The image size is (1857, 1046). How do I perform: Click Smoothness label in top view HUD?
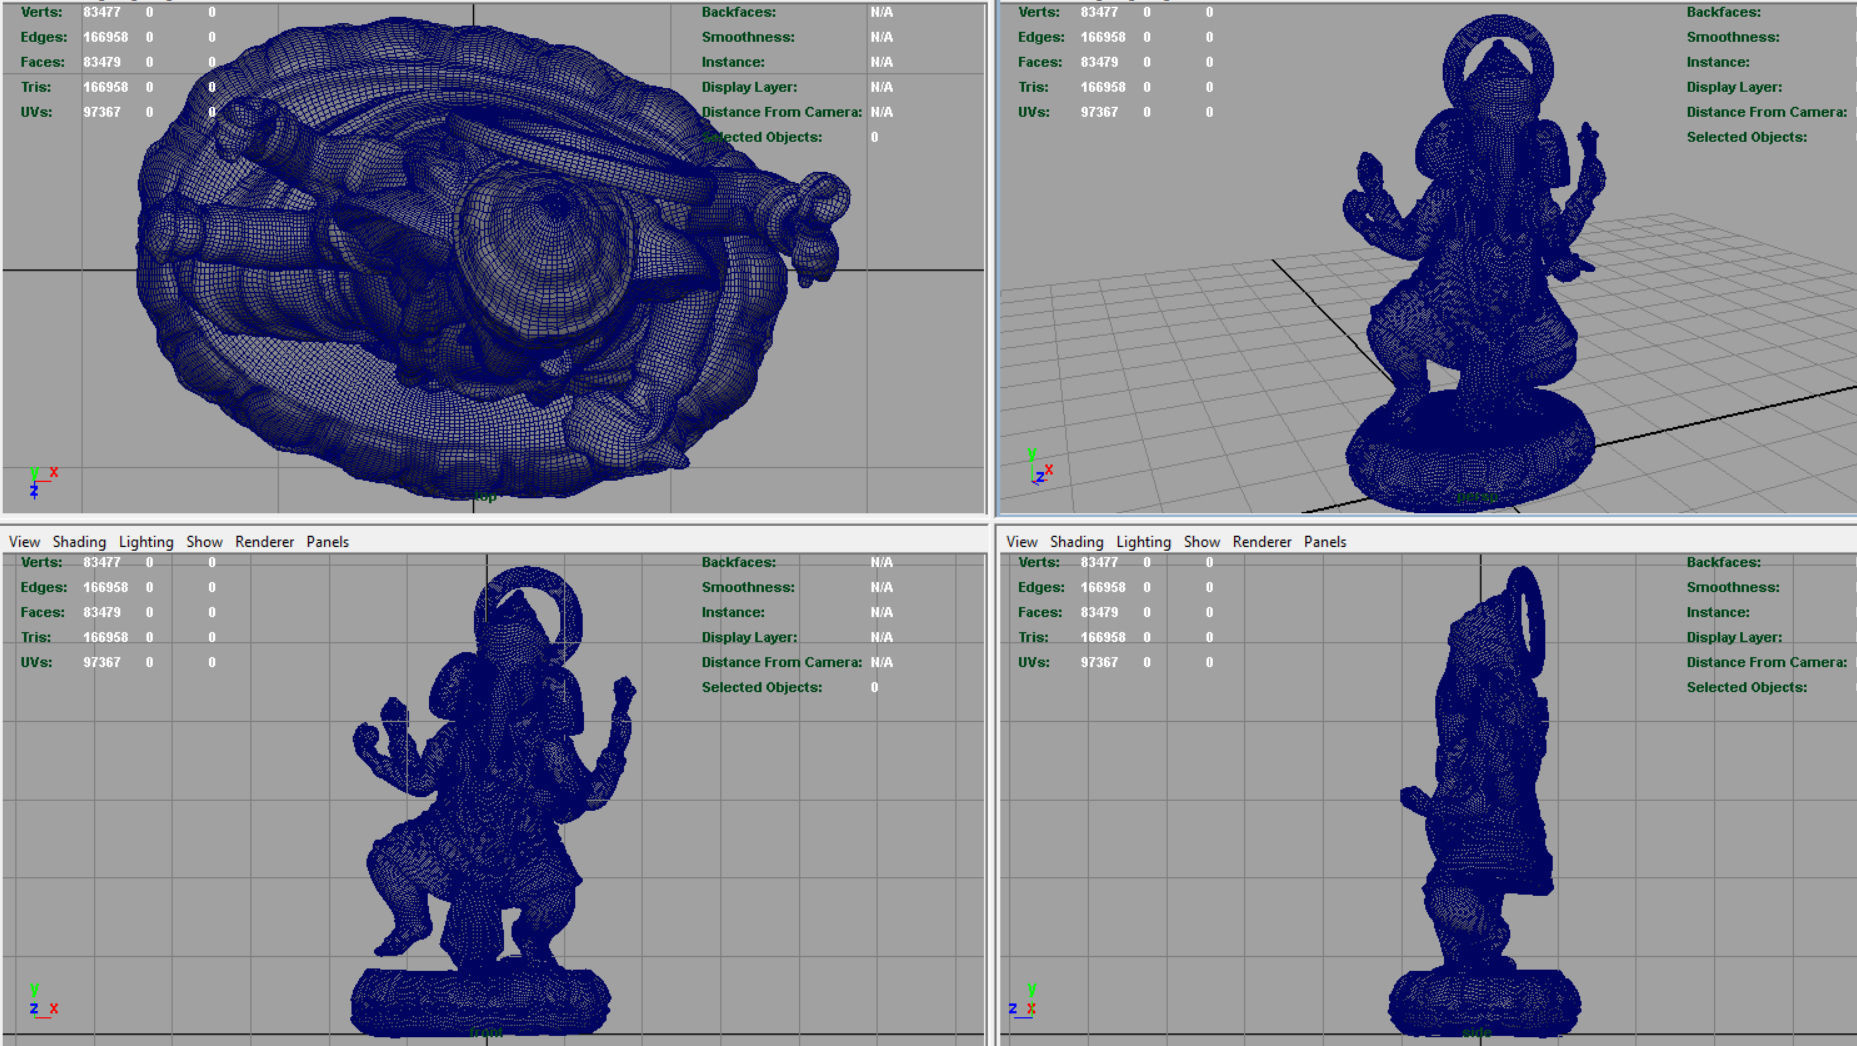(748, 37)
